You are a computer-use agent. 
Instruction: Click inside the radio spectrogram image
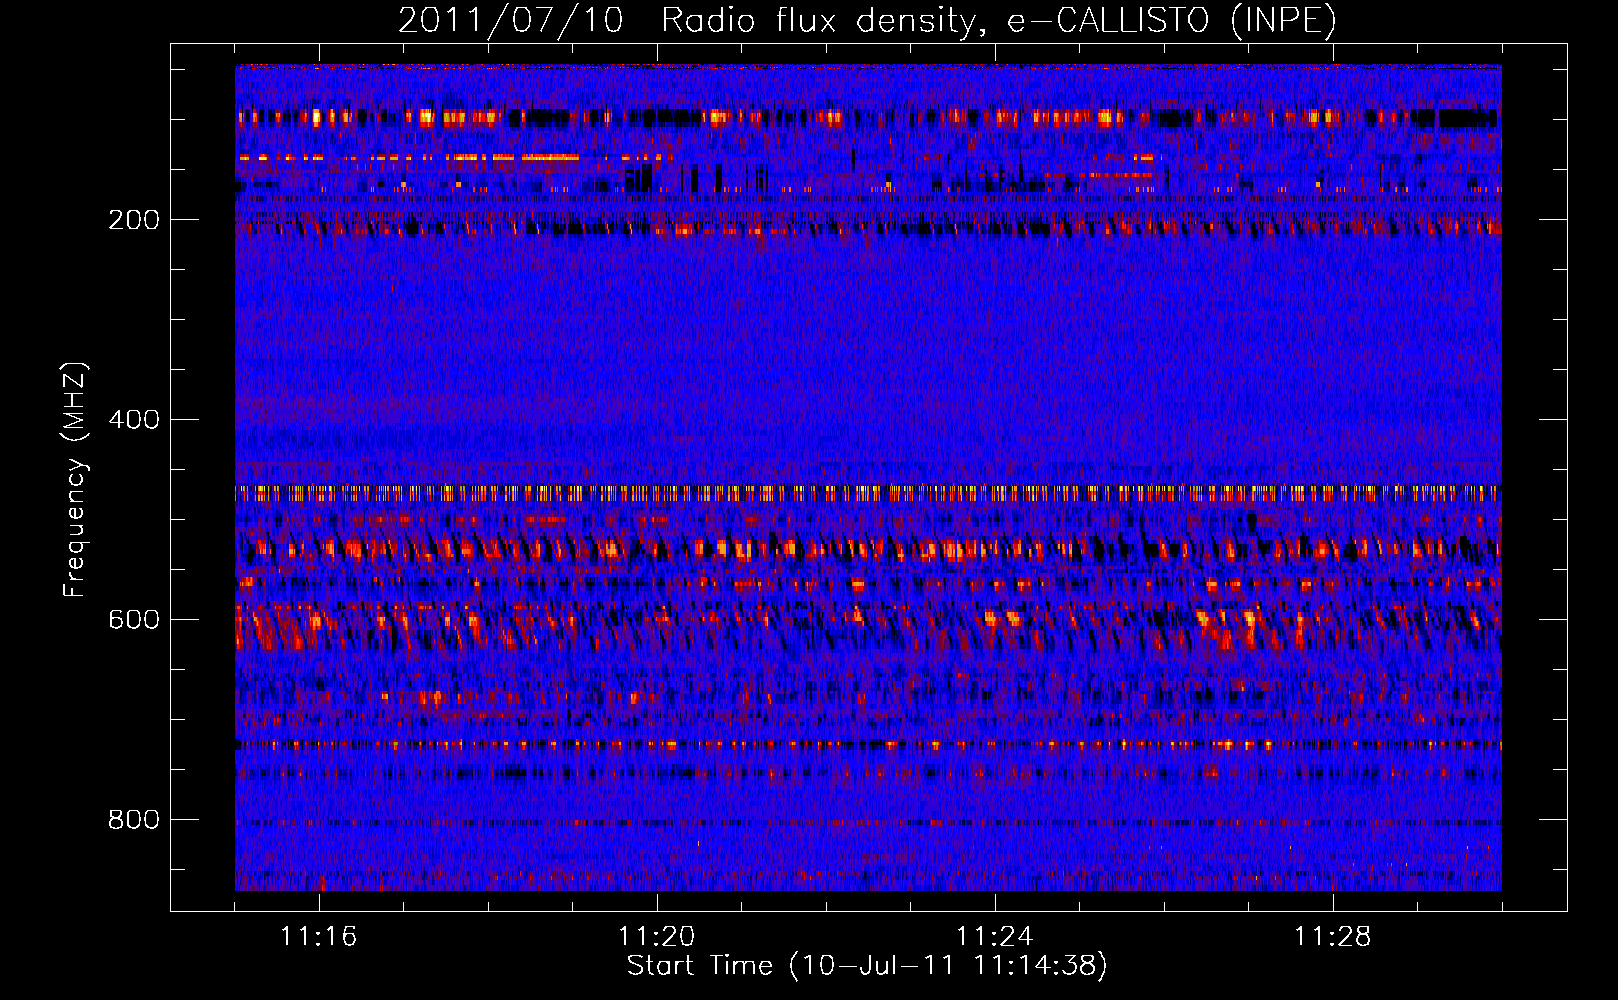point(868,478)
